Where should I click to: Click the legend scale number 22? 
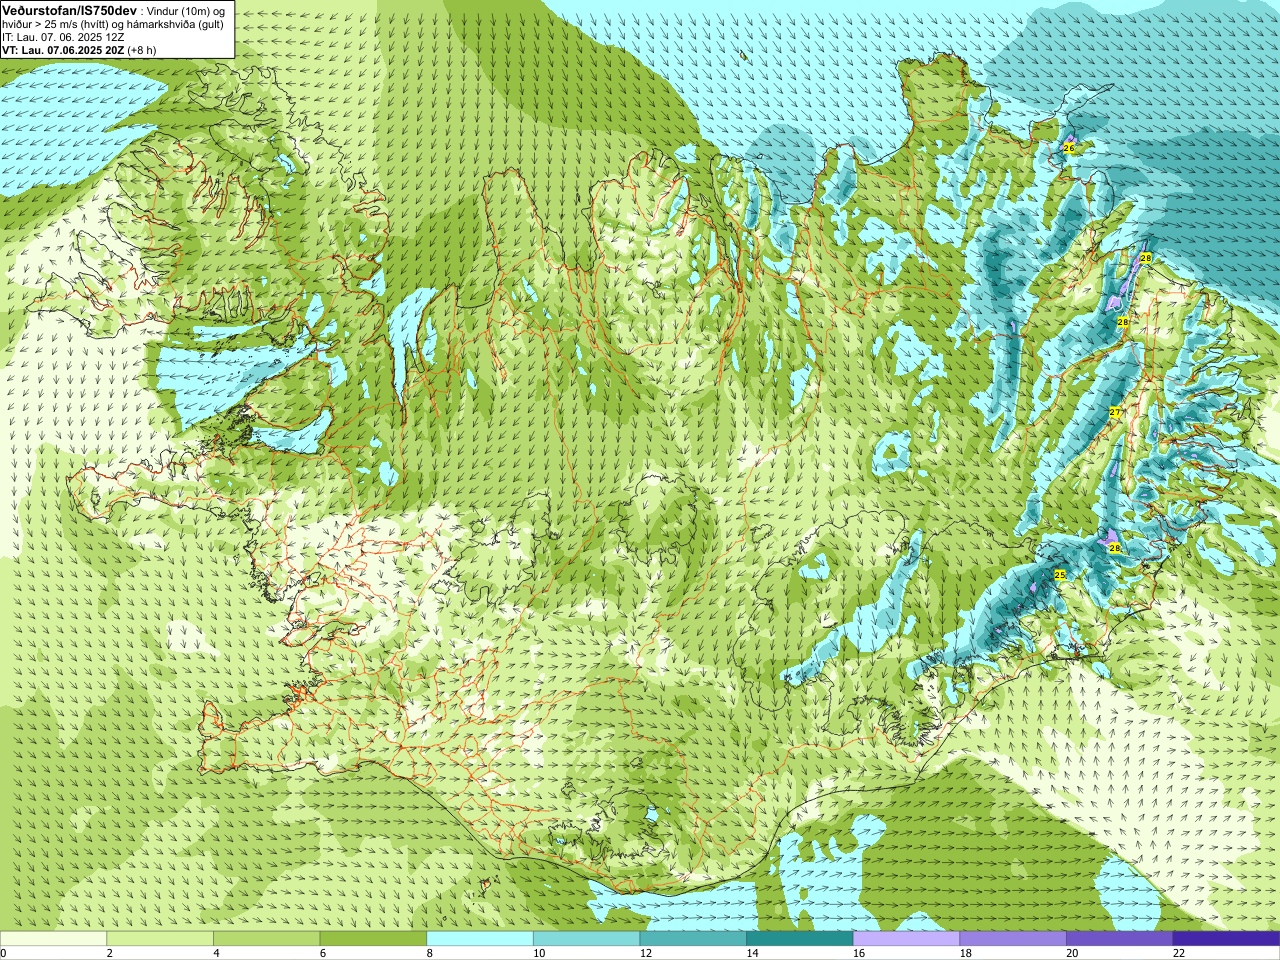click(x=1179, y=953)
